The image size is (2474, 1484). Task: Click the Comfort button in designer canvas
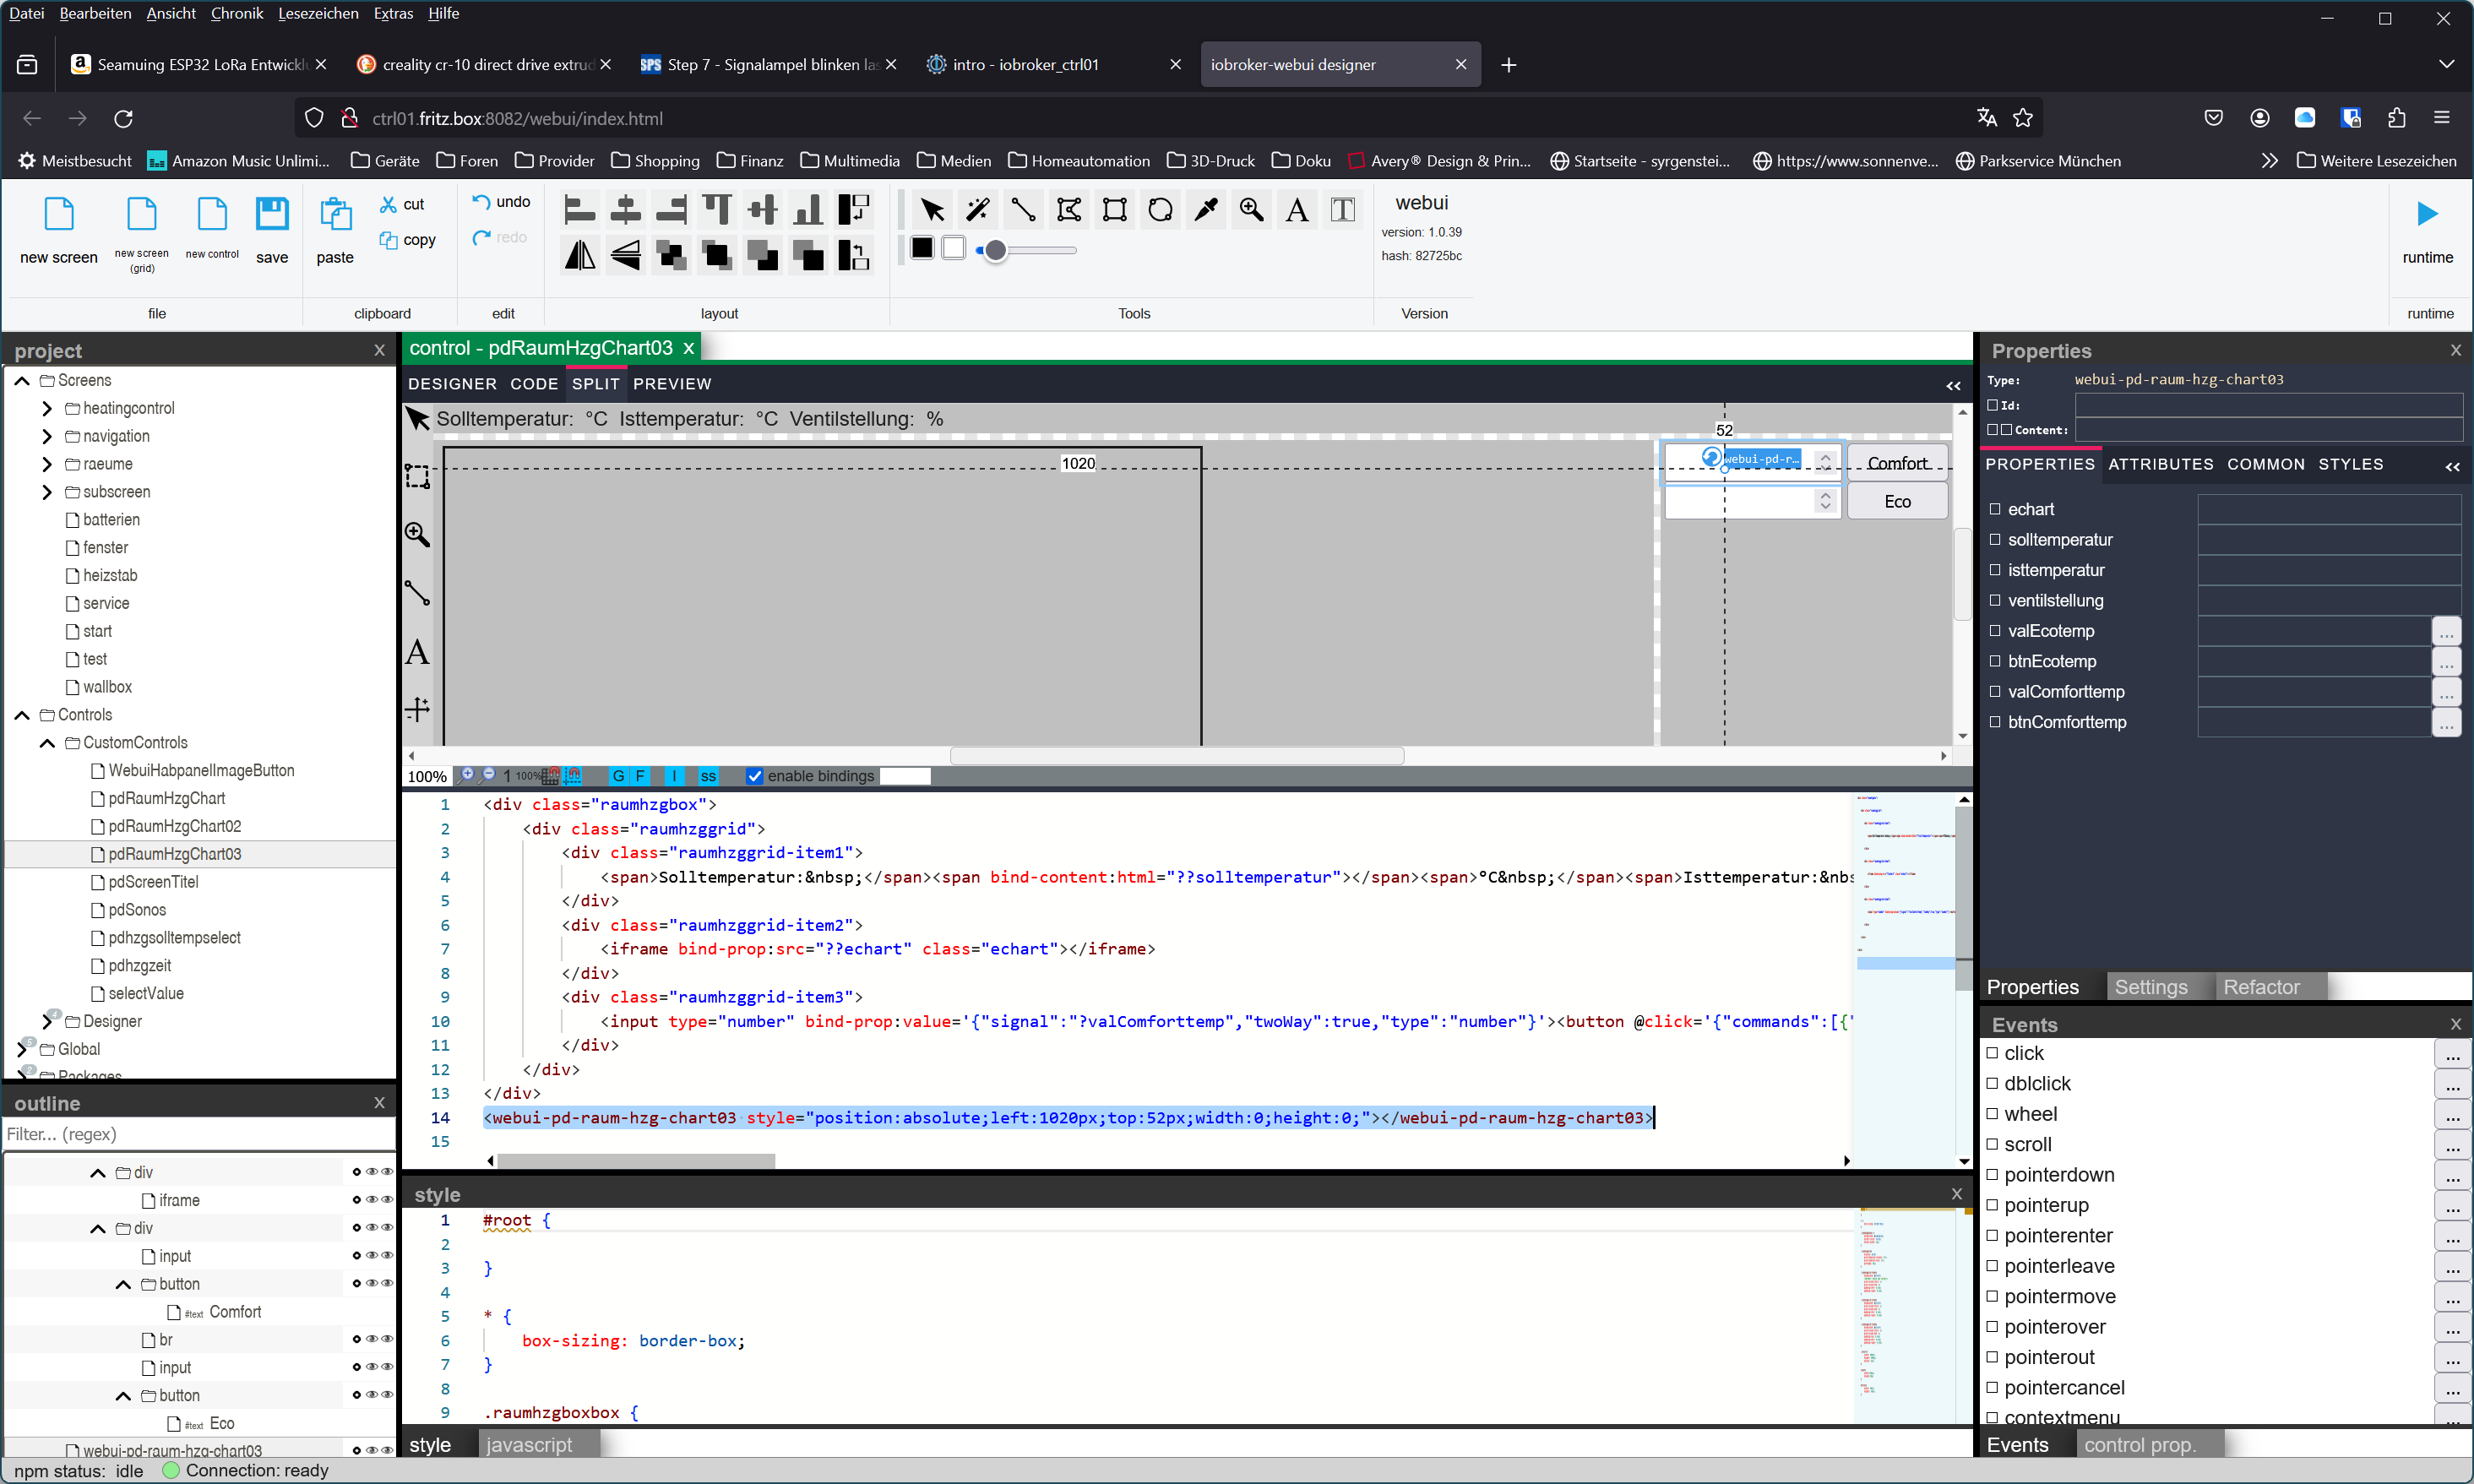(1896, 463)
